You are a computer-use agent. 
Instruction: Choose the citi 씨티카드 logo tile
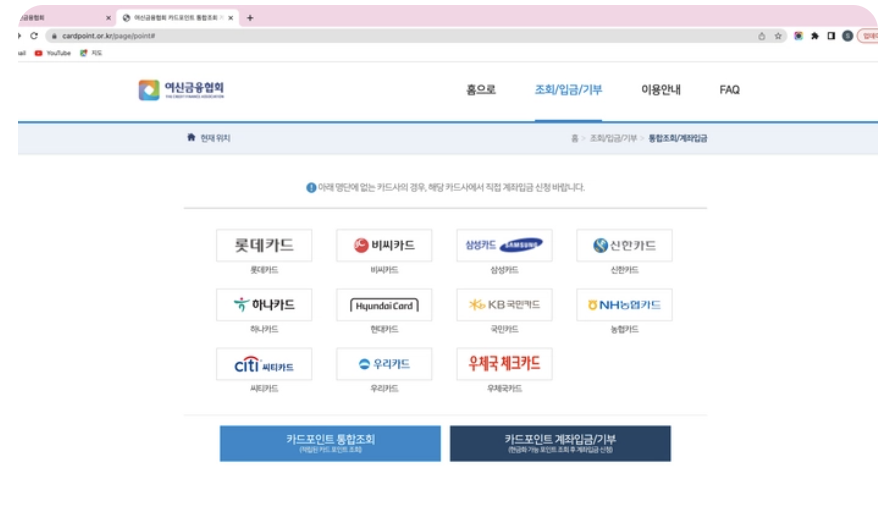tap(264, 364)
